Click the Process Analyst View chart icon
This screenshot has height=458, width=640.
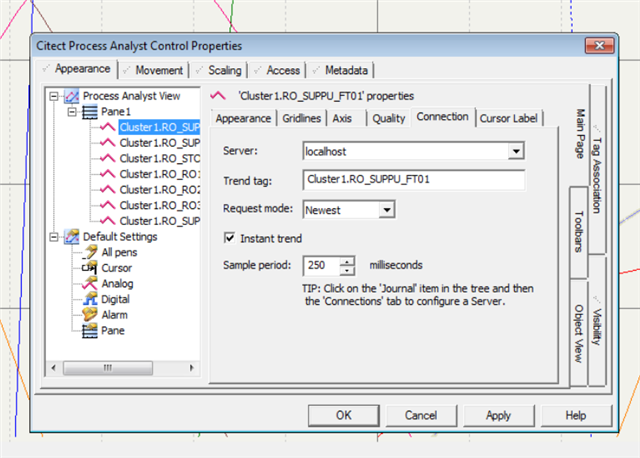coord(72,96)
